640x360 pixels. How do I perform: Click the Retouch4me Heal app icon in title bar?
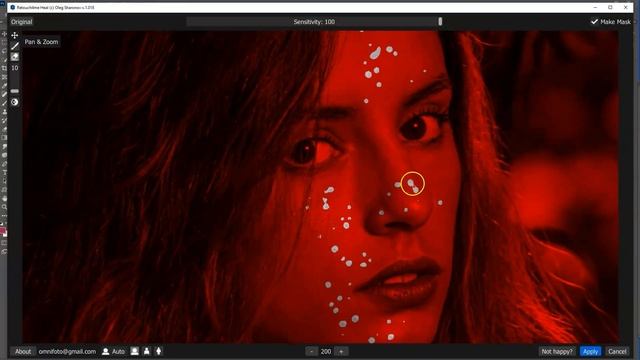[x=12, y=7]
